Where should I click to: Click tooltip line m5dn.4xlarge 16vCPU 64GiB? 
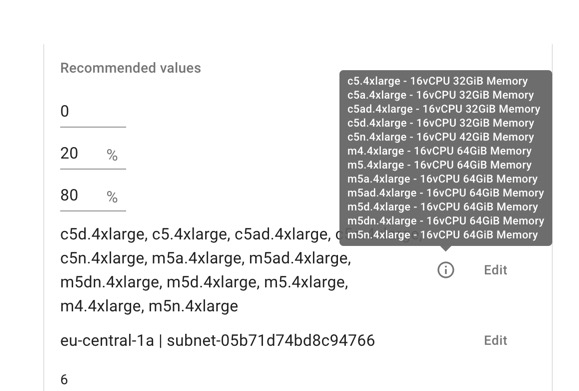click(445, 221)
